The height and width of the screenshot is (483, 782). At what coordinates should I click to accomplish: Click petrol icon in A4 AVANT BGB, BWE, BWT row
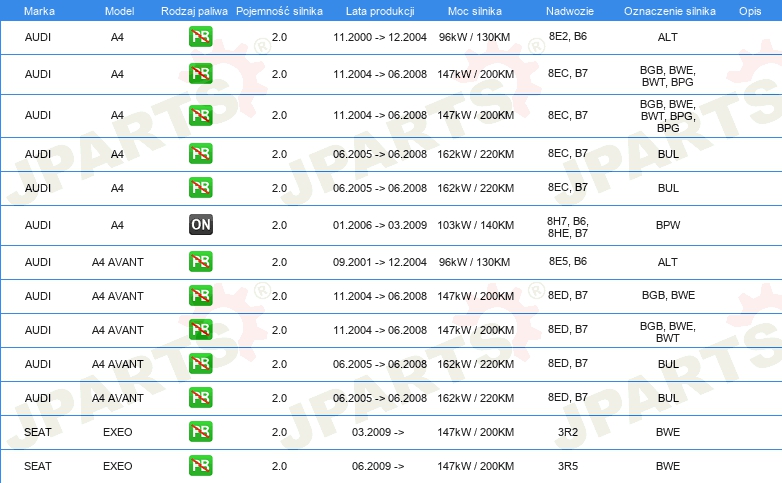coord(200,329)
